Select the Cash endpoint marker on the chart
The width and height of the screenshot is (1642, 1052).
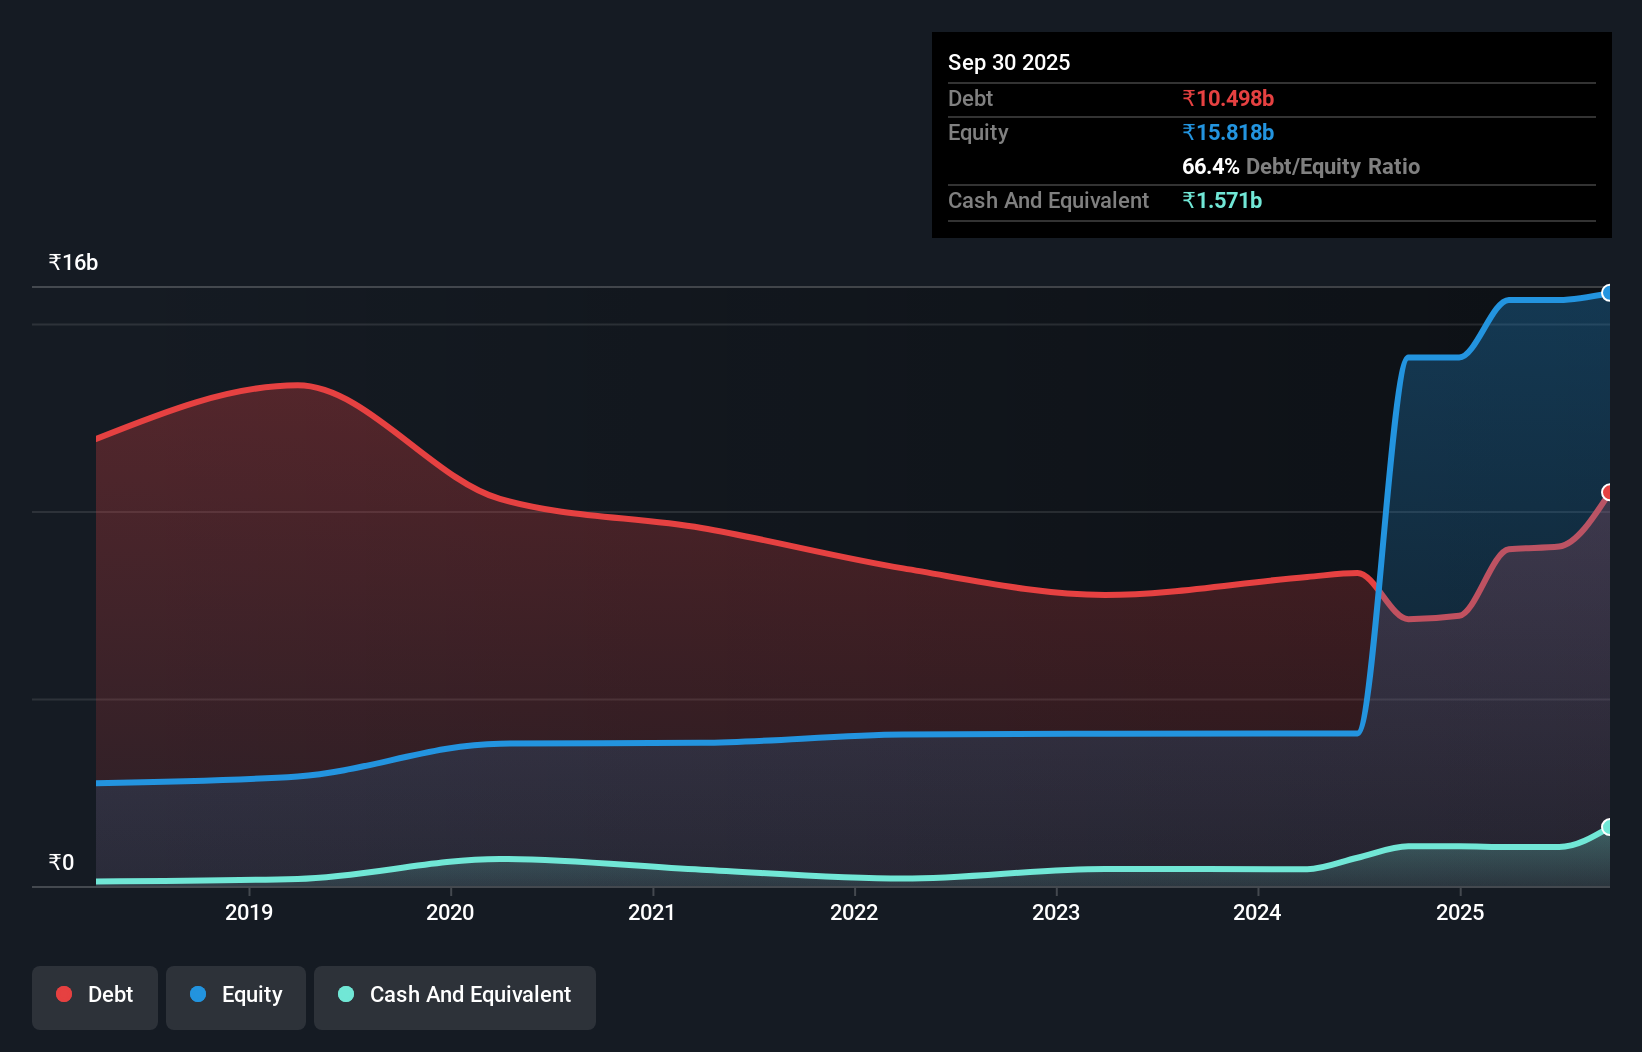click(x=1608, y=826)
